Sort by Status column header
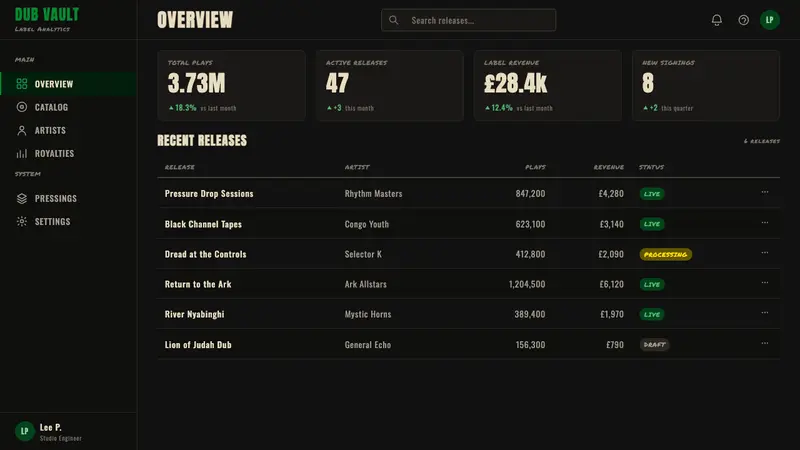 [652, 167]
